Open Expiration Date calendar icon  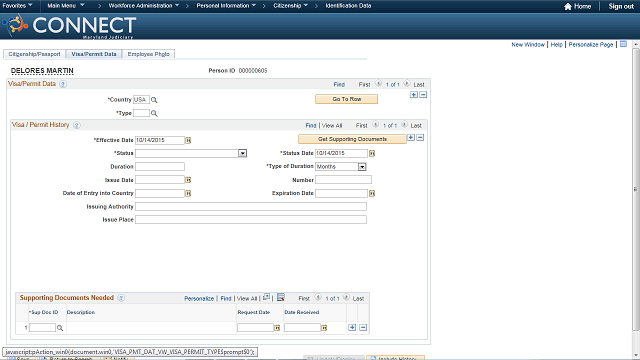(372, 193)
